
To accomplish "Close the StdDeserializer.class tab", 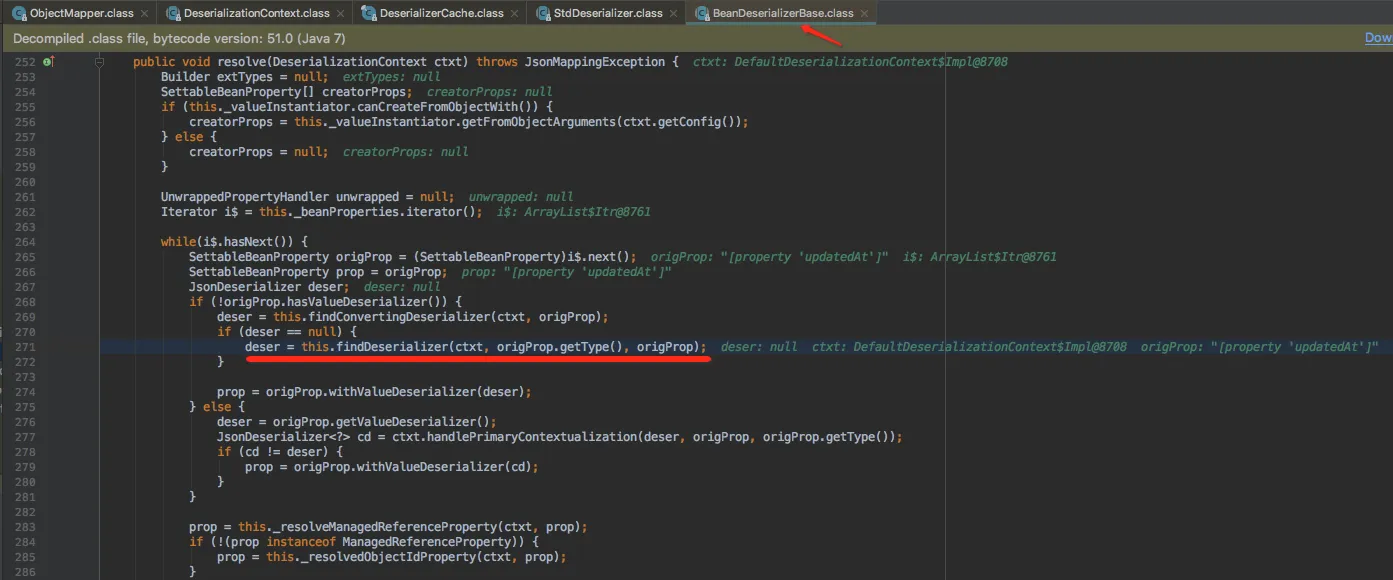I will tap(674, 14).
